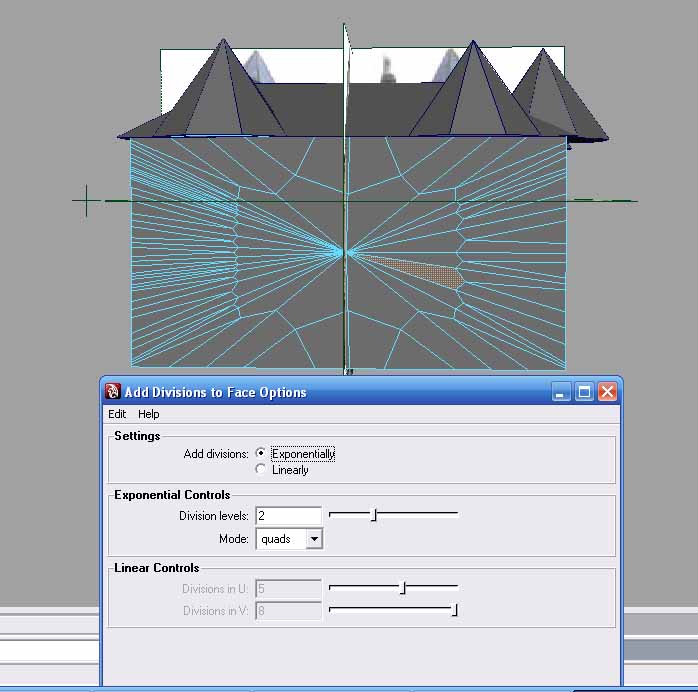Screen dimensions: 698x692
Task: Click the Divisions in V field
Action: coord(288,611)
